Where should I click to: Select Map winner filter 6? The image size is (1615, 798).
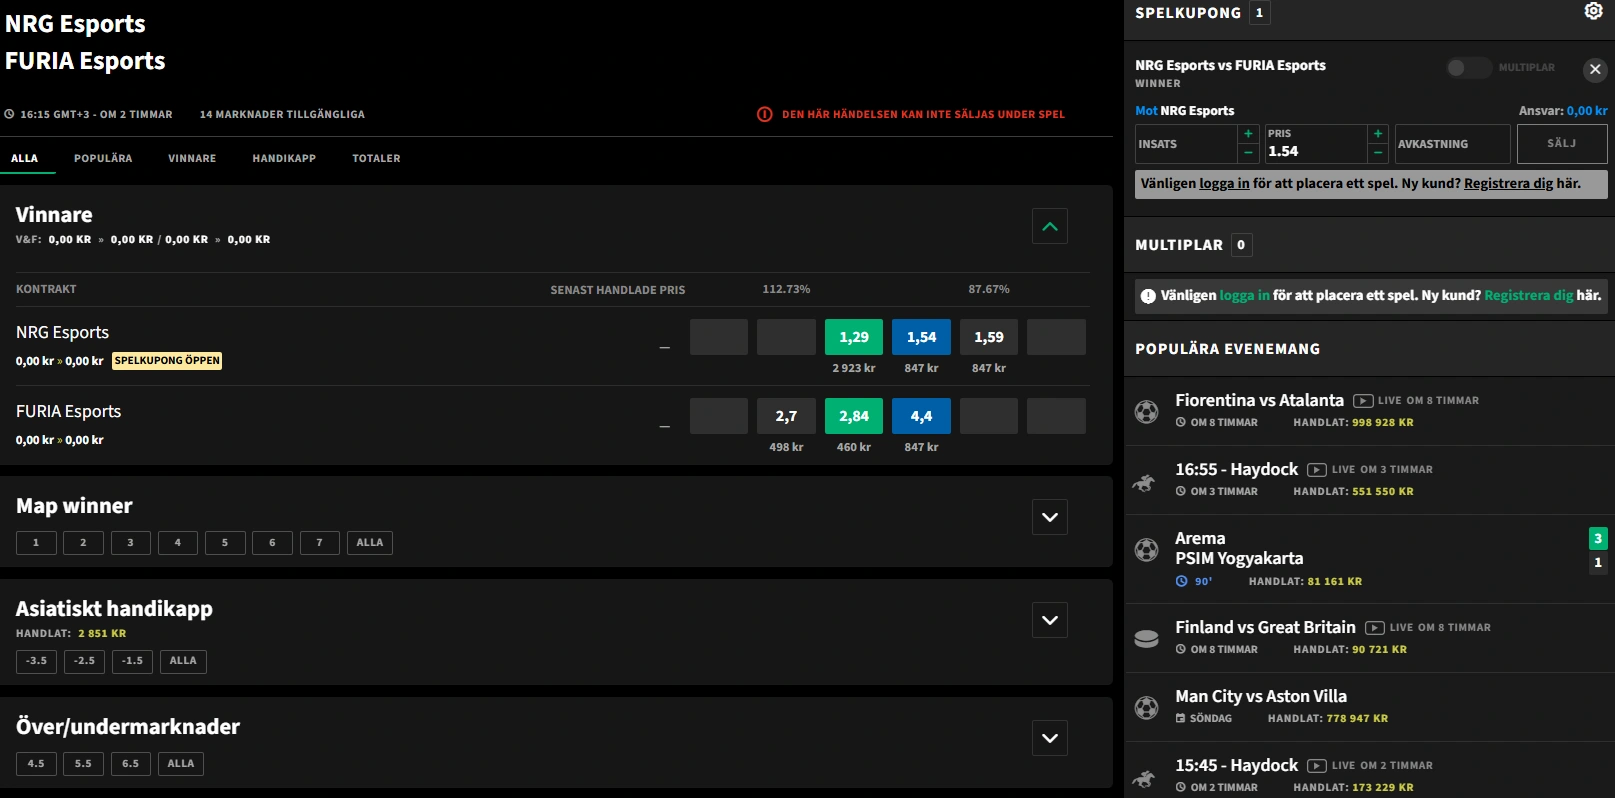(x=272, y=543)
